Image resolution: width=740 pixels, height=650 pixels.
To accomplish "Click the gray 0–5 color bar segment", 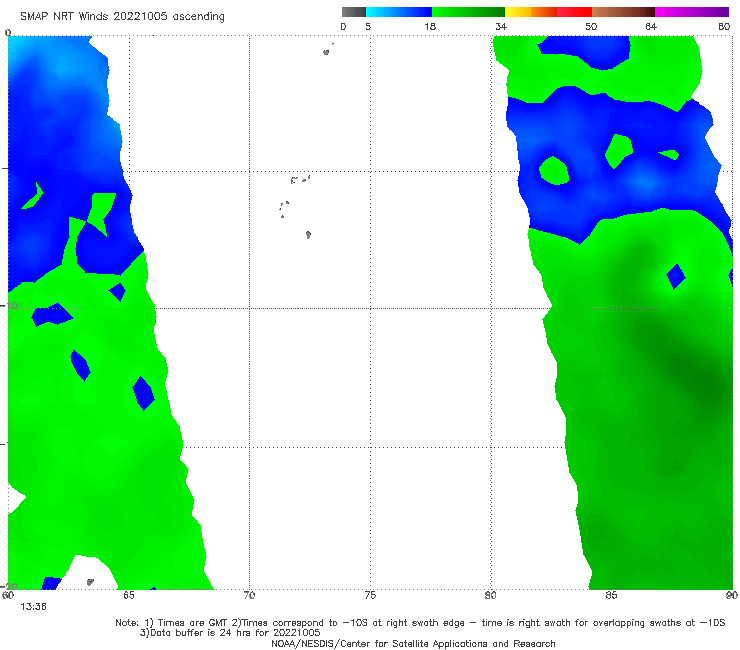I will [x=353, y=12].
